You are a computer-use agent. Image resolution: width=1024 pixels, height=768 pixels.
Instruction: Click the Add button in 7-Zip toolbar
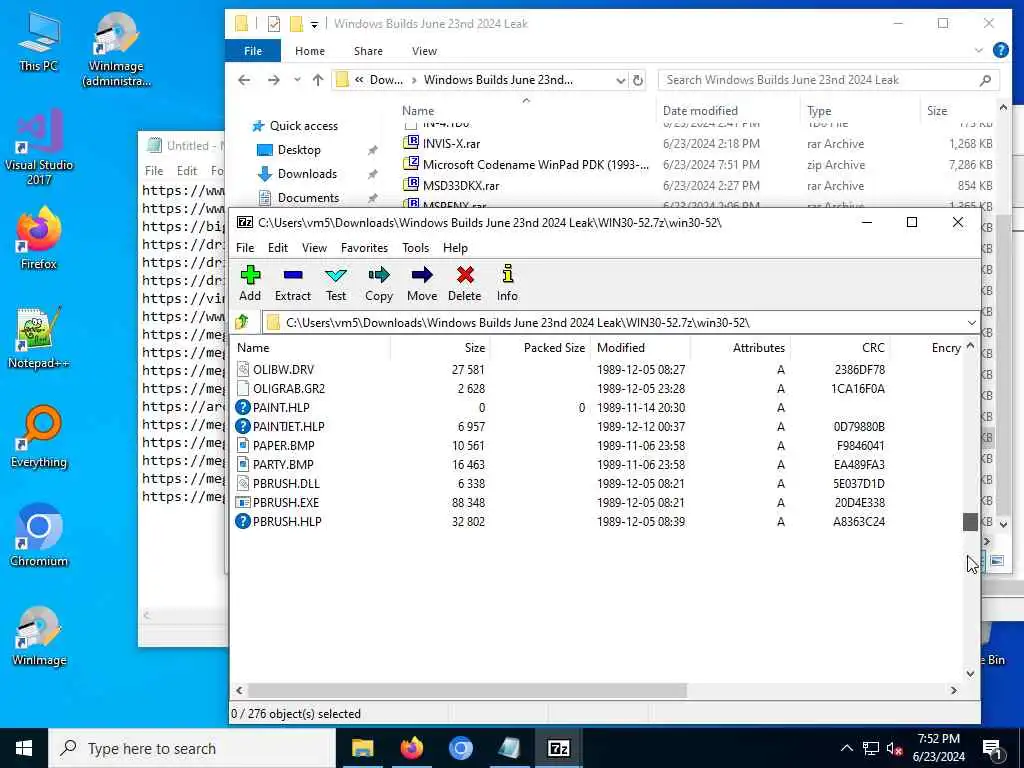click(x=250, y=283)
